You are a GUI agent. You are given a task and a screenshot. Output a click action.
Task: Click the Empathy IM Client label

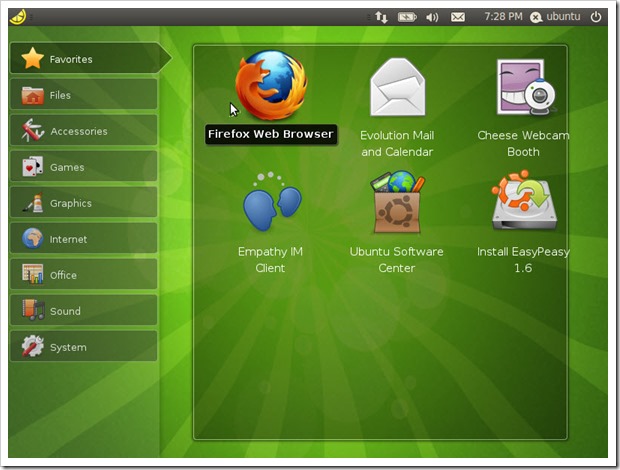pyautogui.click(x=270, y=260)
